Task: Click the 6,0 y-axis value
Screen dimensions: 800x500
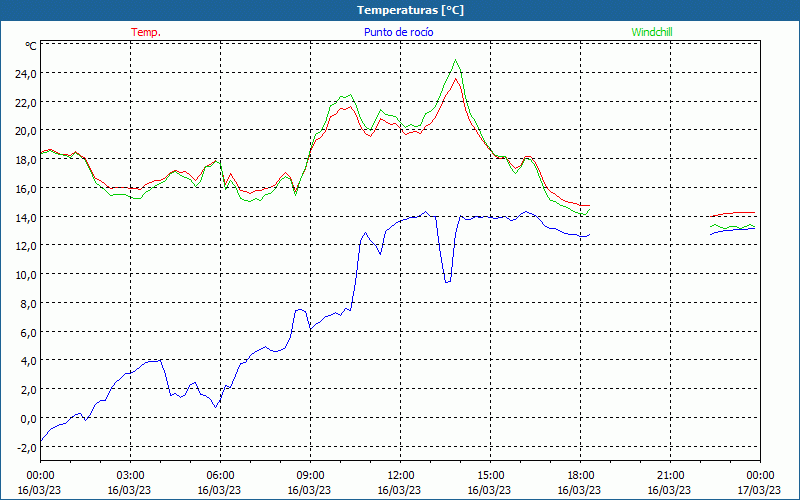Action: pos(28,332)
